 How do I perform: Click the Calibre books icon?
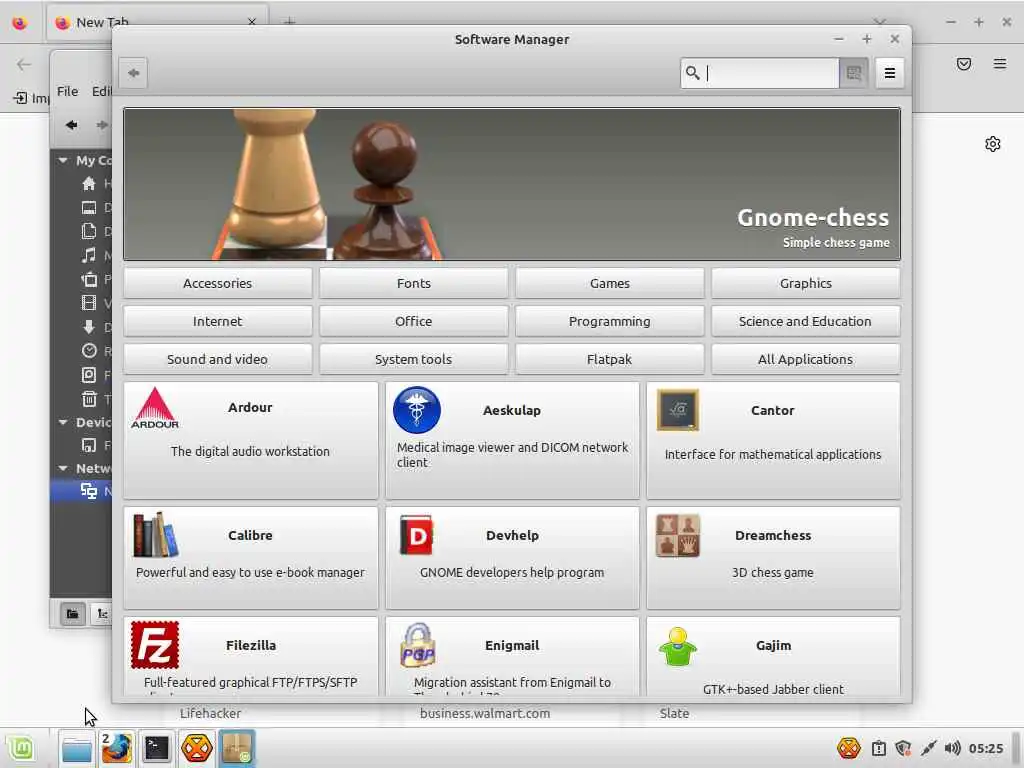click(x=155, y=535)
